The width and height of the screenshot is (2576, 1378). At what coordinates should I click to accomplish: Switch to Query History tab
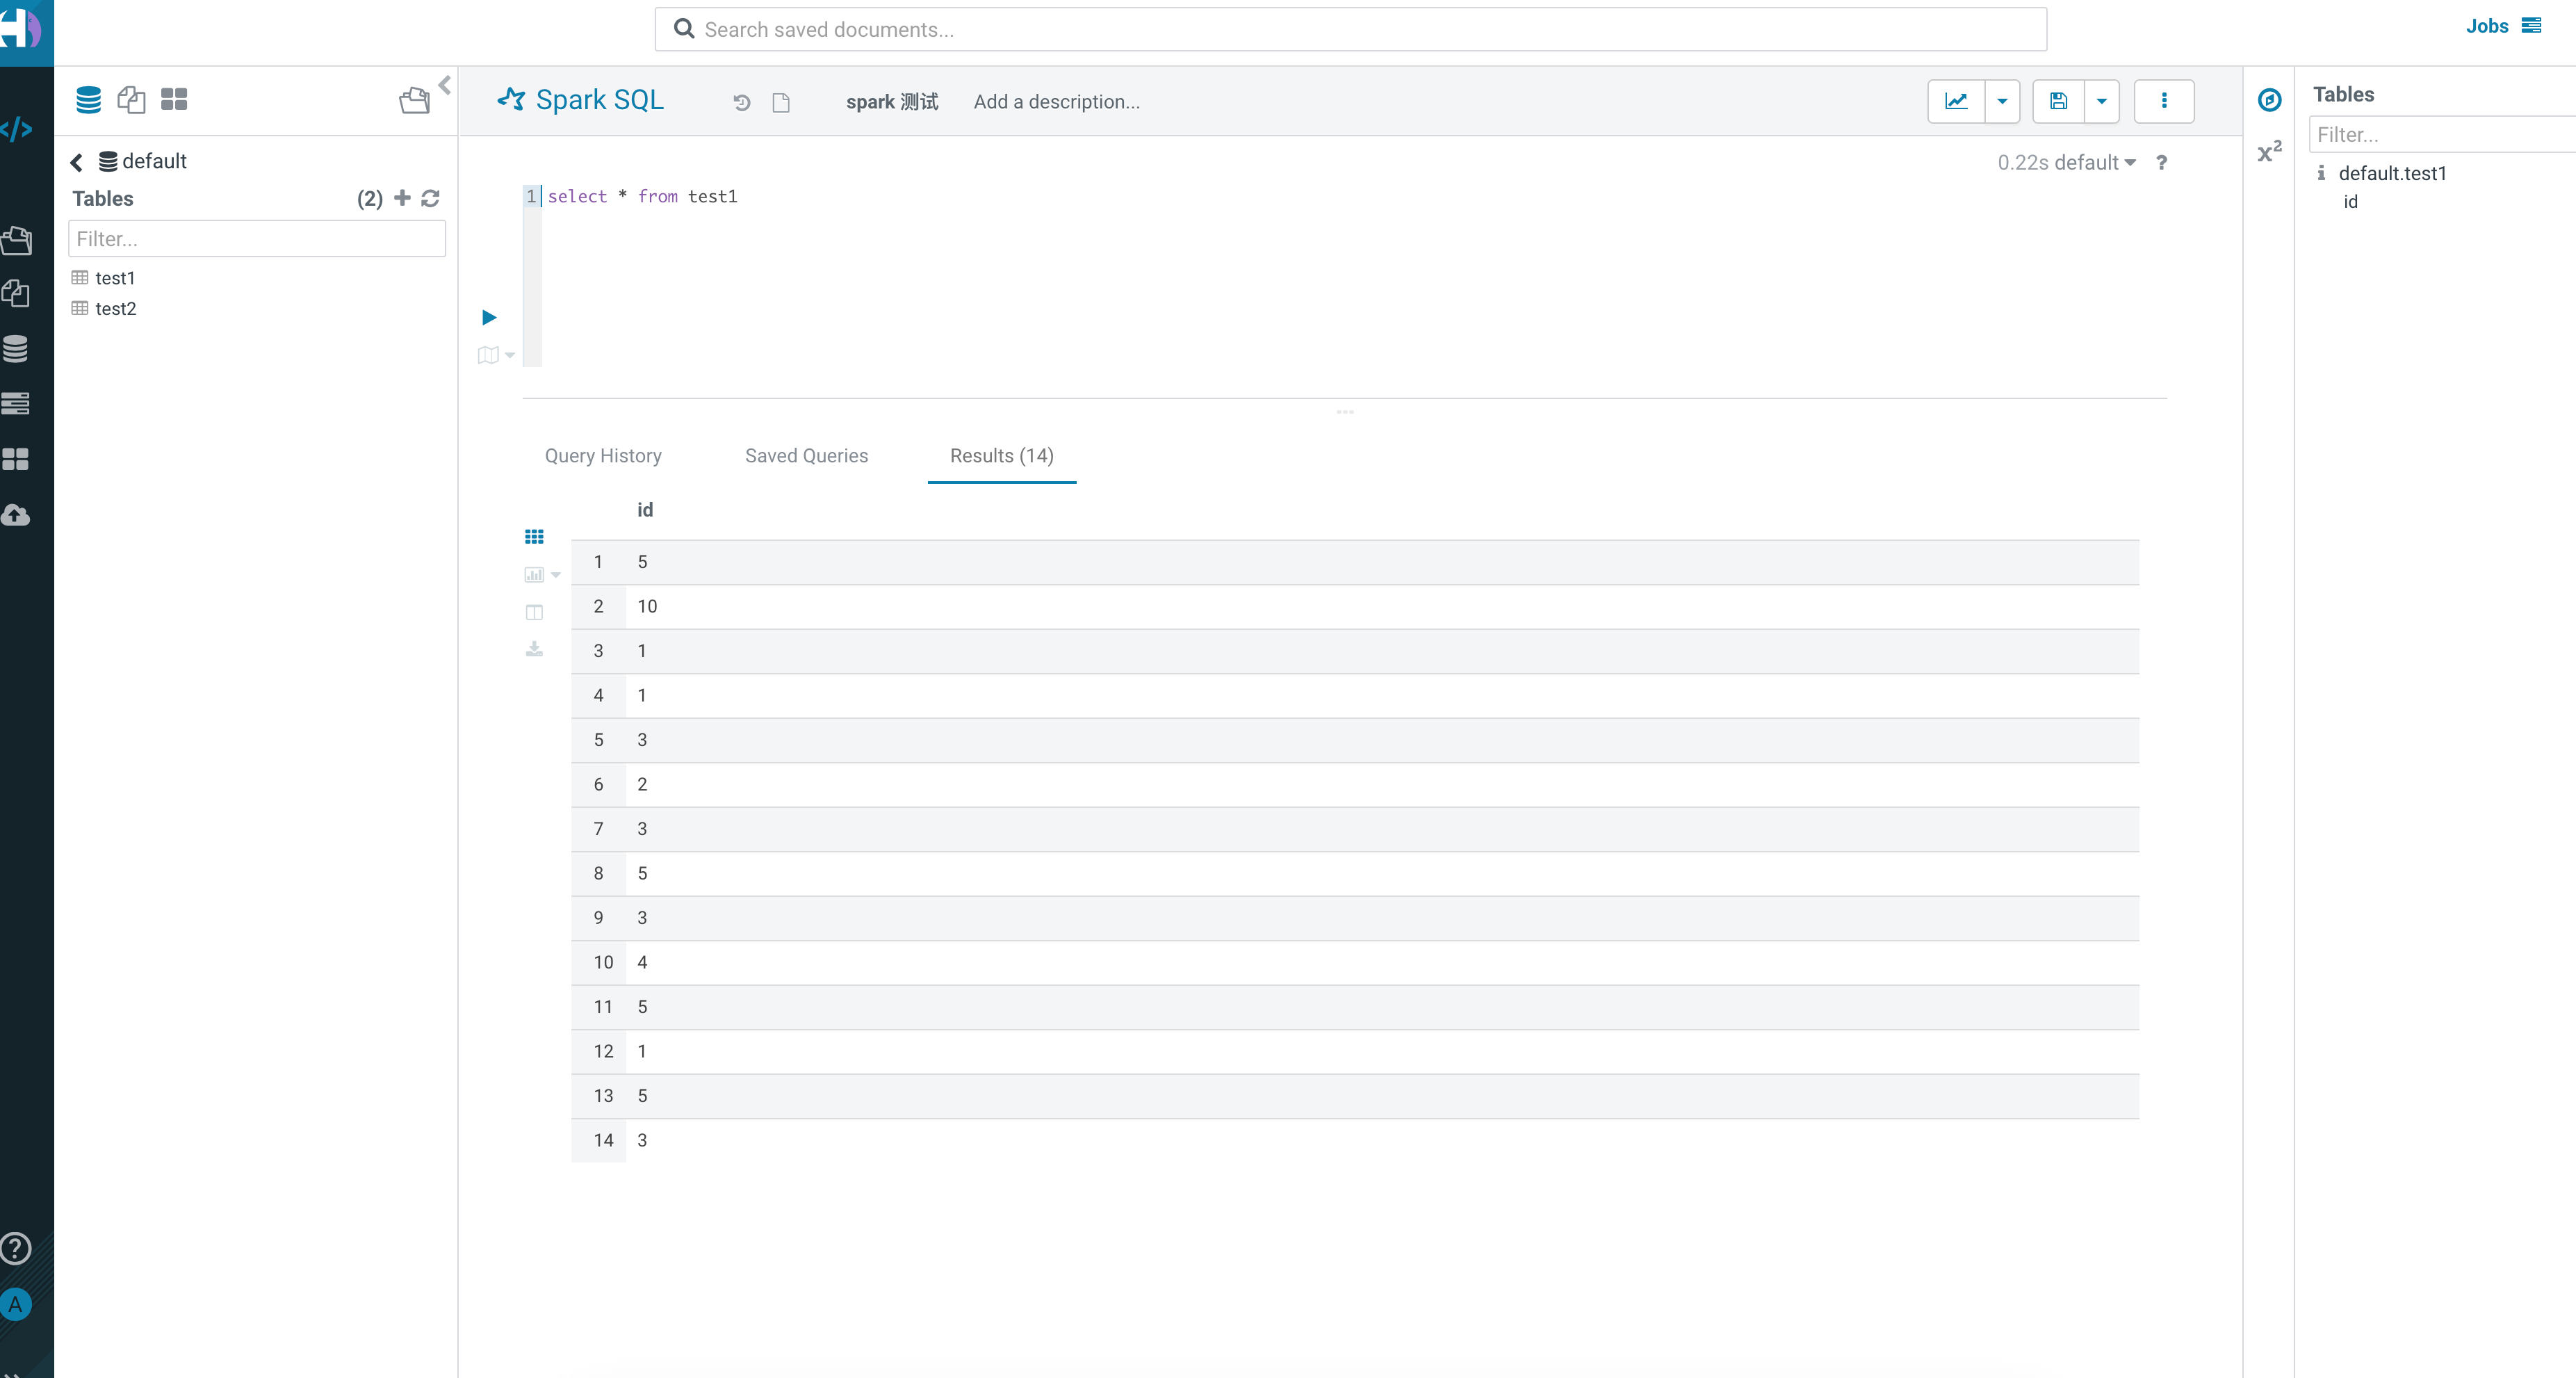tap(603, 456)
